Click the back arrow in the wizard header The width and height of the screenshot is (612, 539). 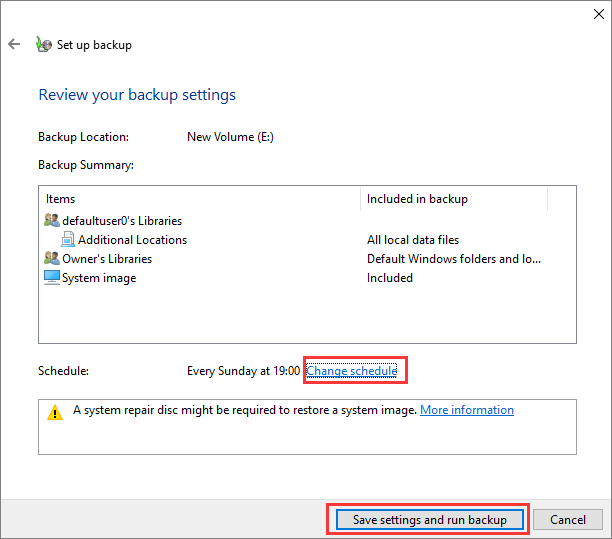(x=14, y=45)
